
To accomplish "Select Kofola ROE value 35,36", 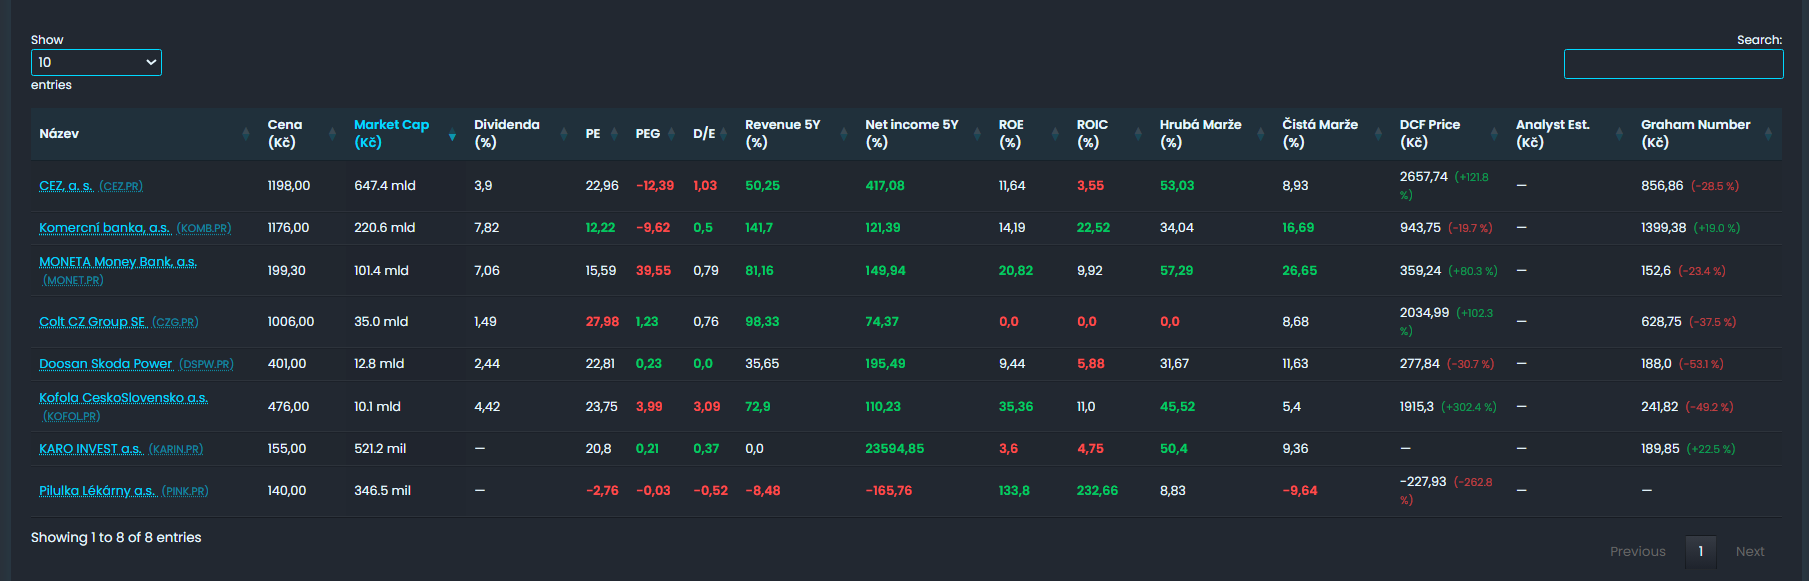I will [1016, 407].
